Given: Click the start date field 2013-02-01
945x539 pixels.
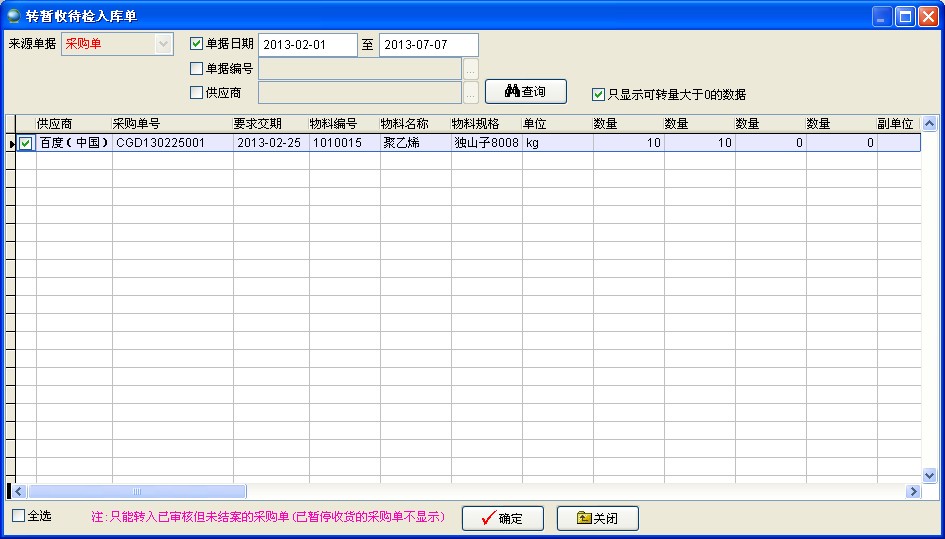Looking at the screenshot, I should (x=307, y=45).
